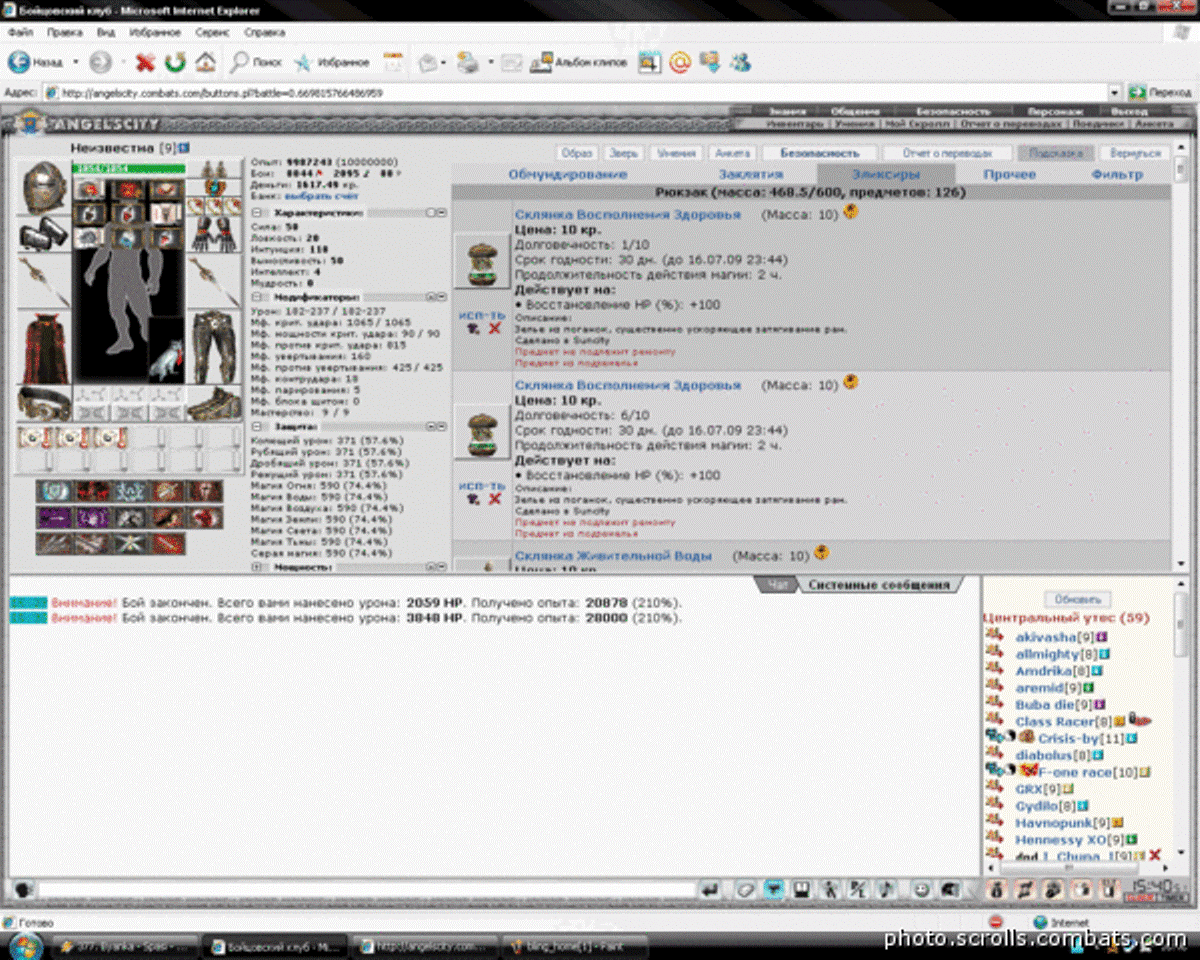
Task: Open the Избранное favorites star button
Action: point(331,62)
